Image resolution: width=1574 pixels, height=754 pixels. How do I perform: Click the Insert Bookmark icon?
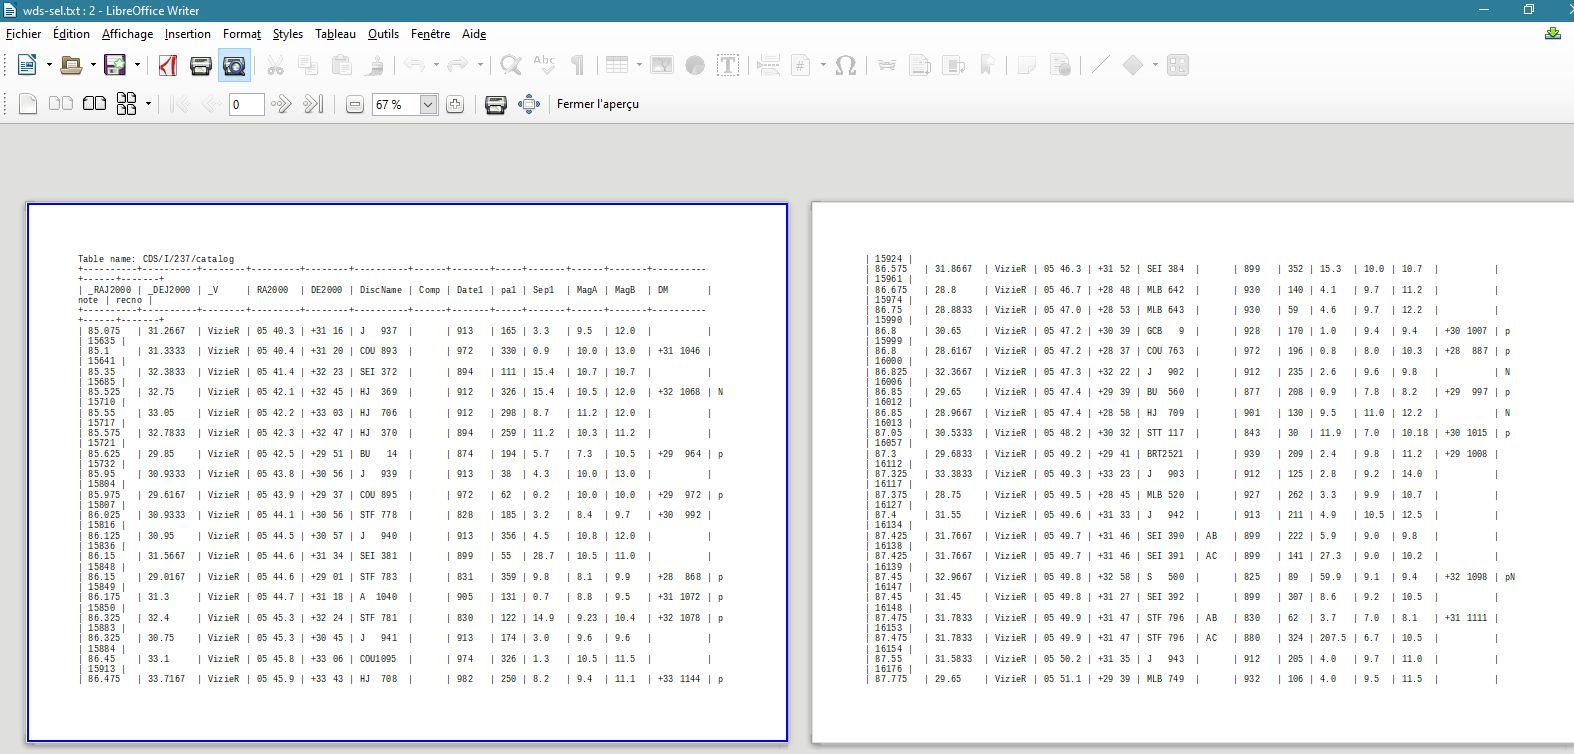(x=986, y=66)
